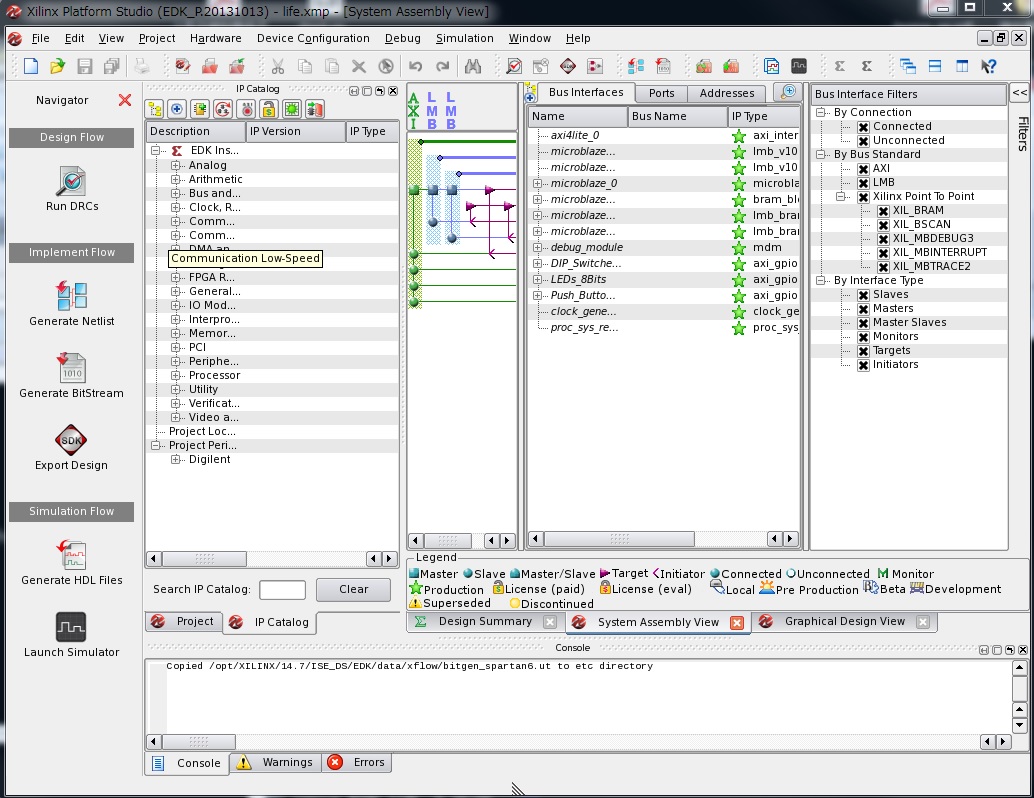Expand the debug_module row
Viewport: 1034px width, 798px height.
coord(537,247)
